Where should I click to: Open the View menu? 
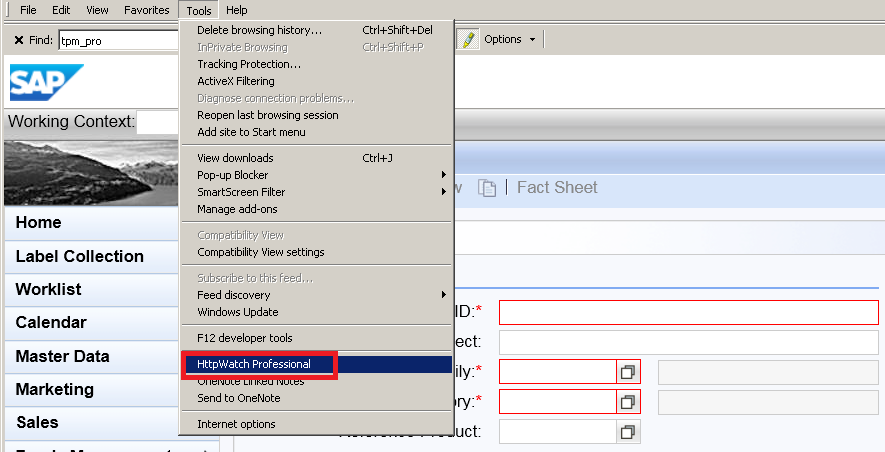(x=97, y=10)
